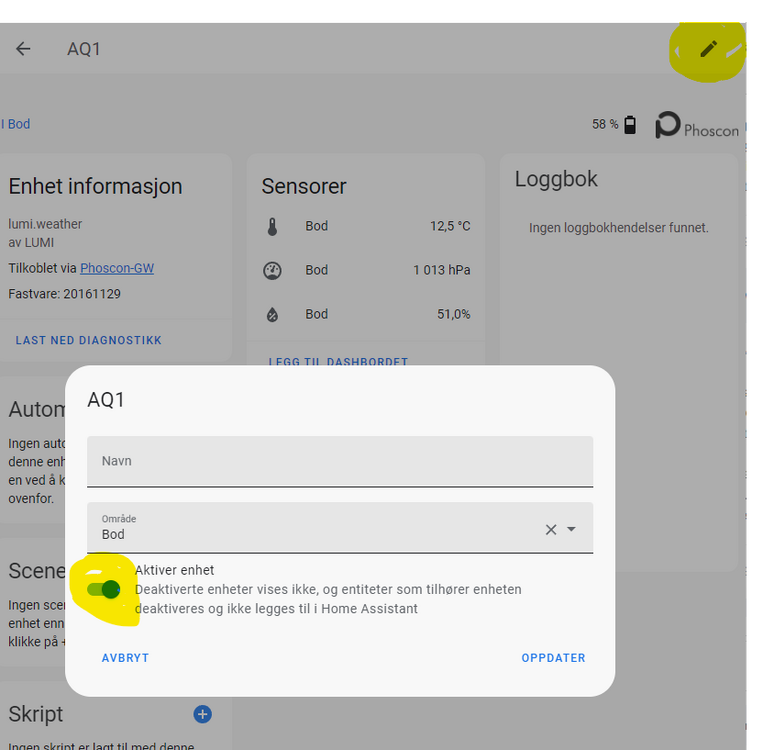
Task: Click the lumi.weather model text
Action: (x=45, y=224)
